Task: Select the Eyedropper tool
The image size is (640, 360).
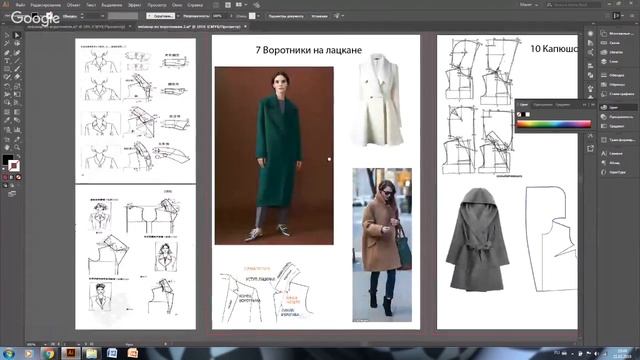Action: tap(7, 120)
